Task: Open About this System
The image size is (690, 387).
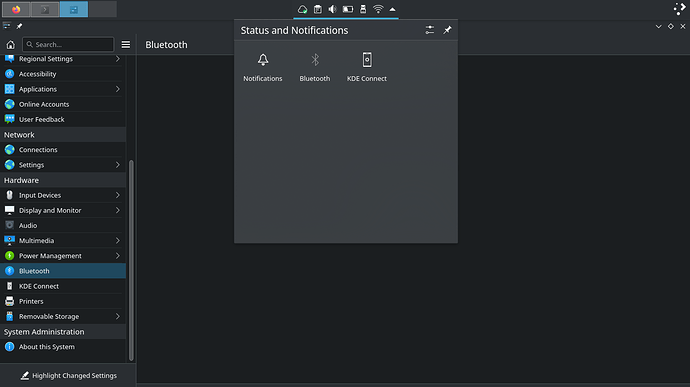Action: pos(63,347)
